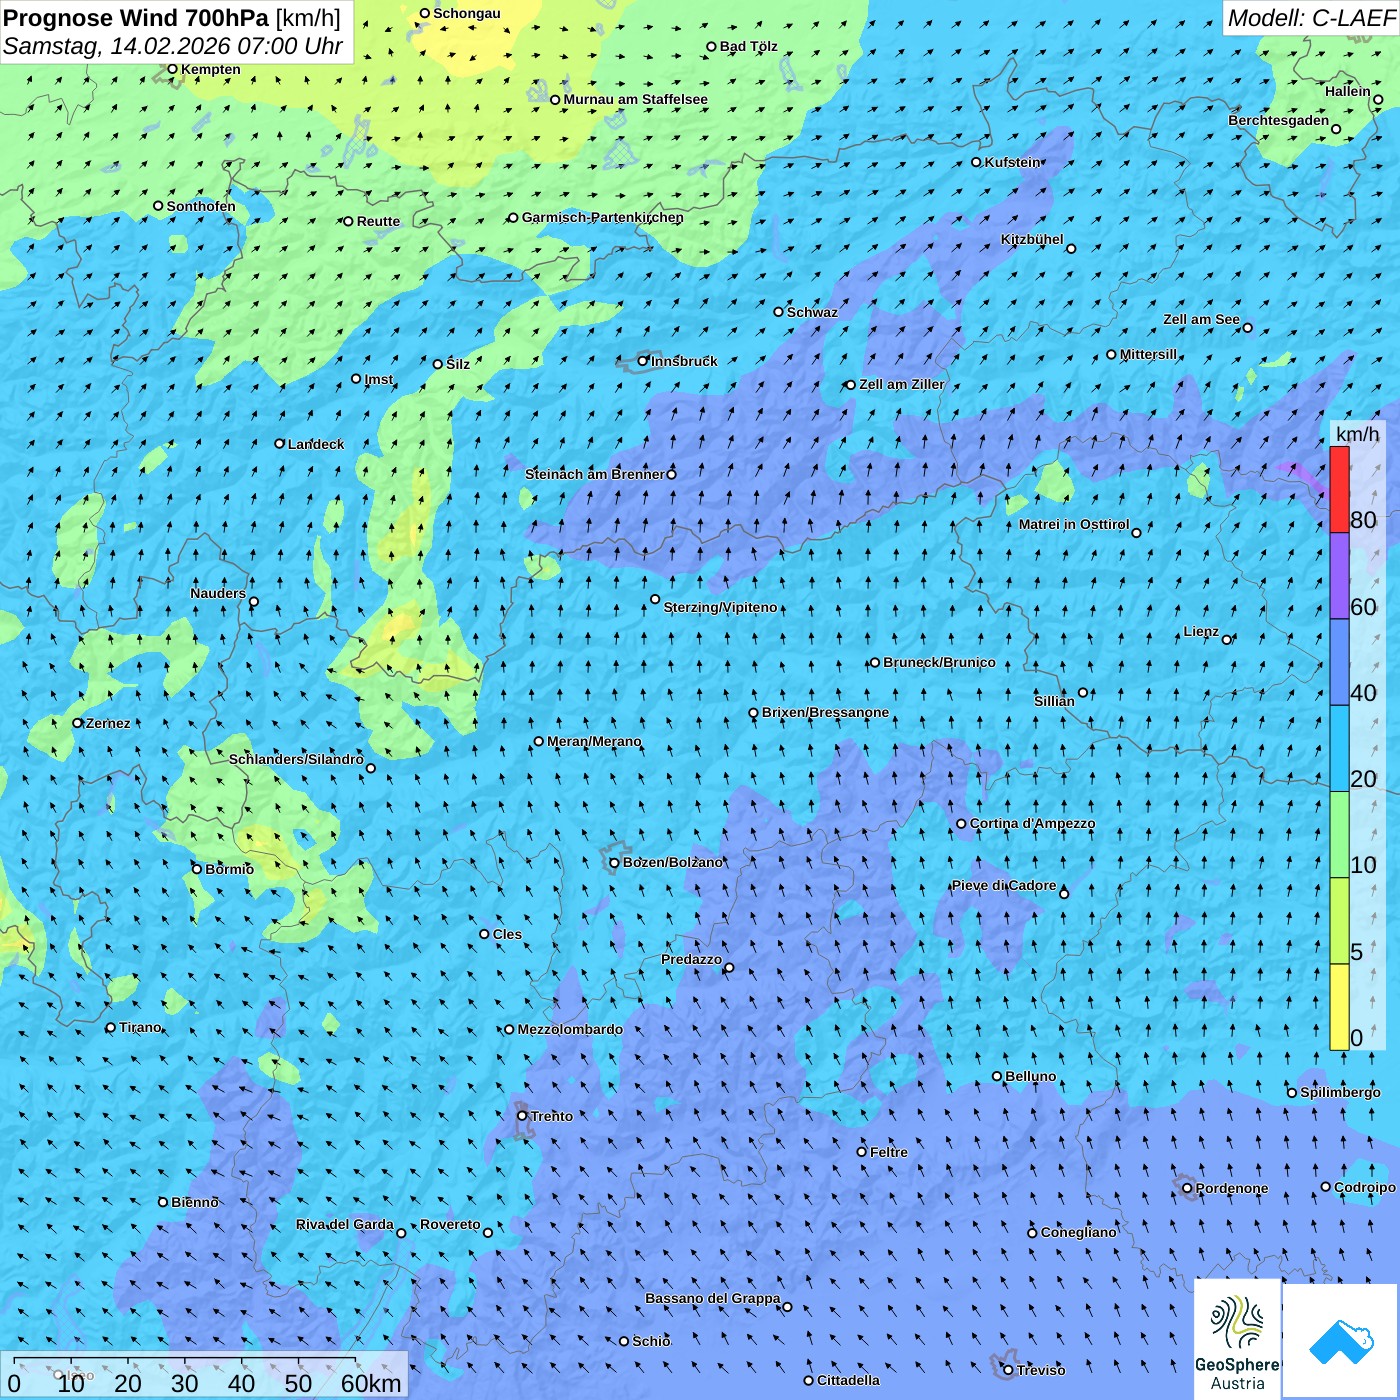Click the 'Bruneck/Brunico' label
The height and width of the screenshot is (1400, 1400).
click(939, 662)
